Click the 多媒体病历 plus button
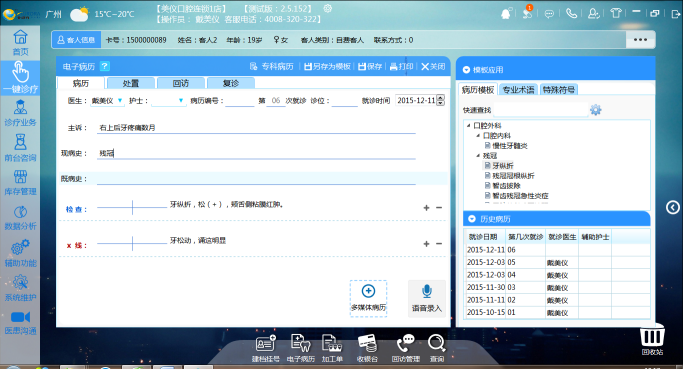The image size is (683, 369). [369, 298]
